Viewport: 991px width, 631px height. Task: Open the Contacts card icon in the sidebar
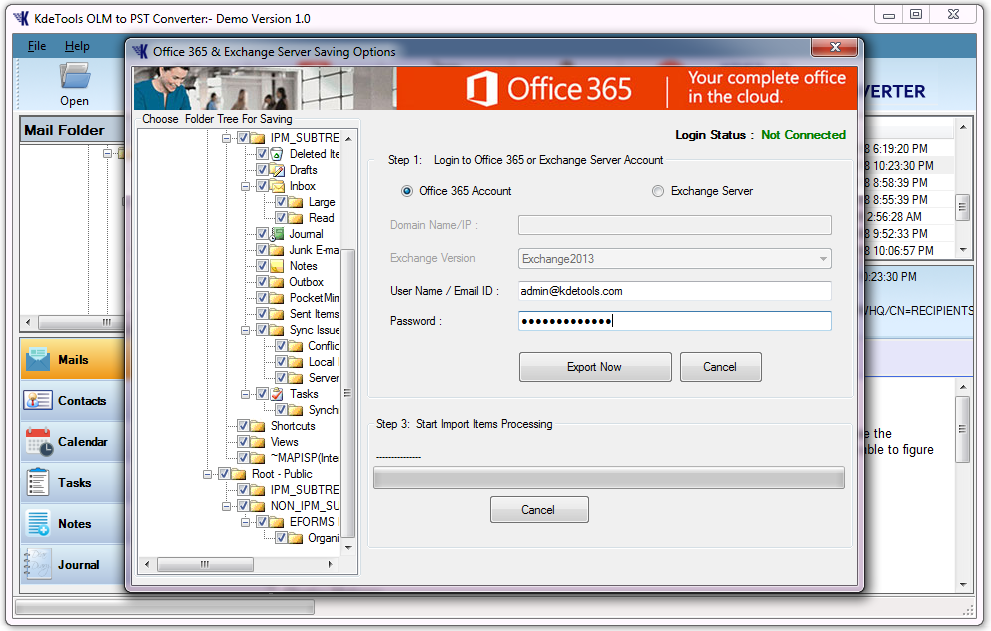coord(38,401)
